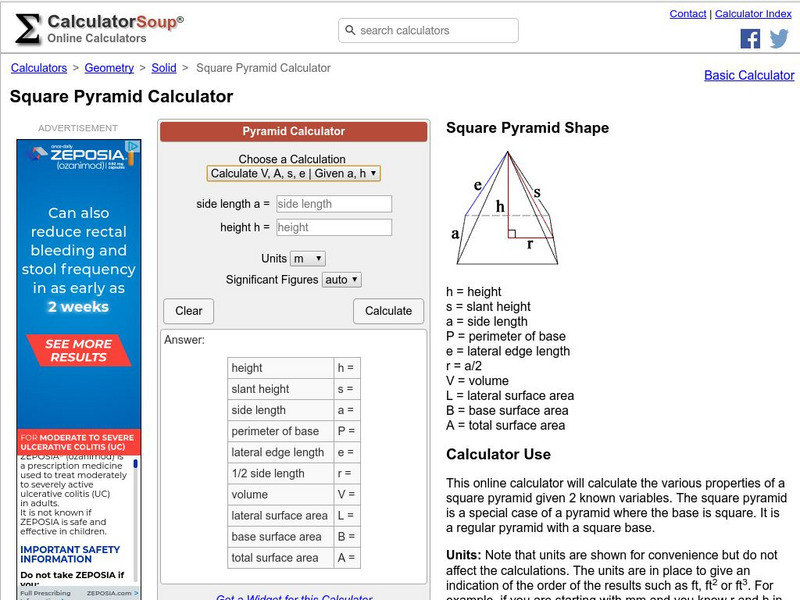Click the 'e = lateral edge length' legend line
800x600 pixels.
(x=508, y=351)
